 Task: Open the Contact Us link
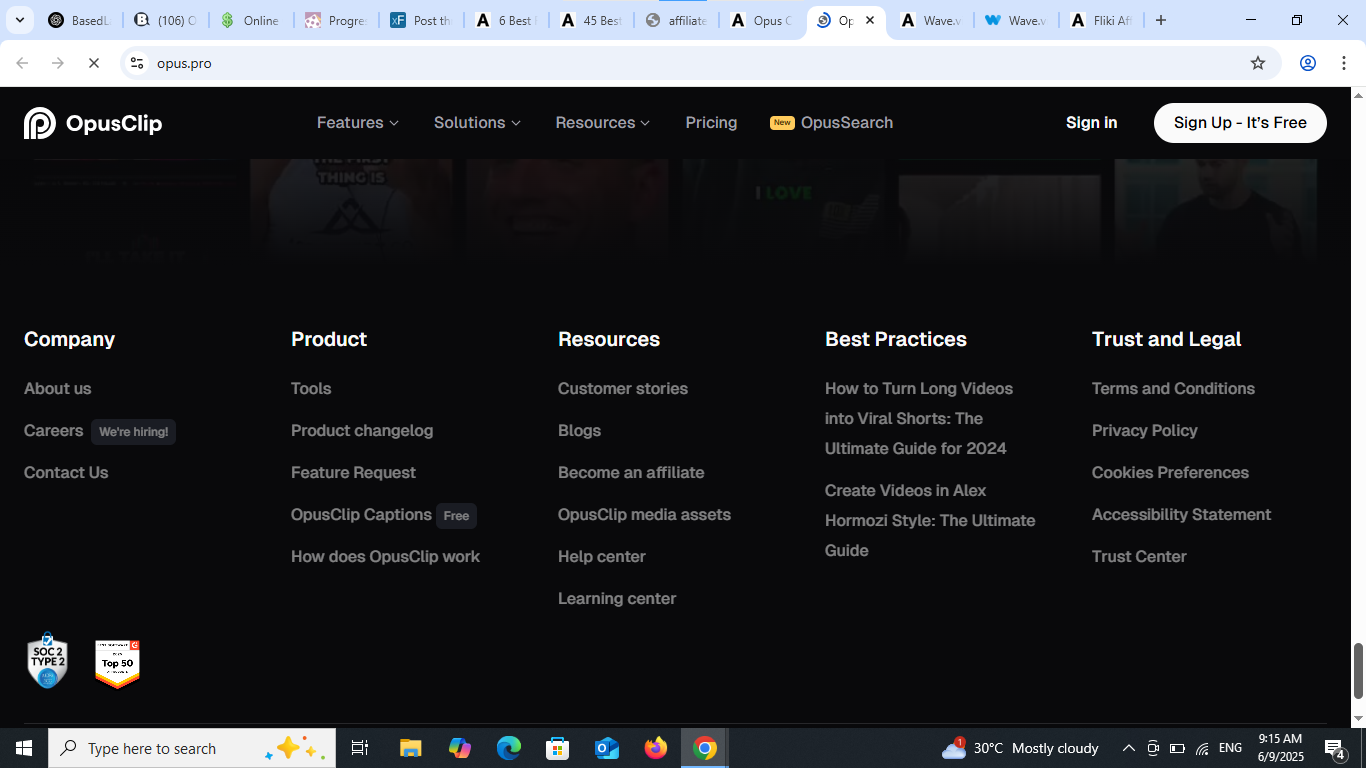pyautogui.click(x=66, y=473)
